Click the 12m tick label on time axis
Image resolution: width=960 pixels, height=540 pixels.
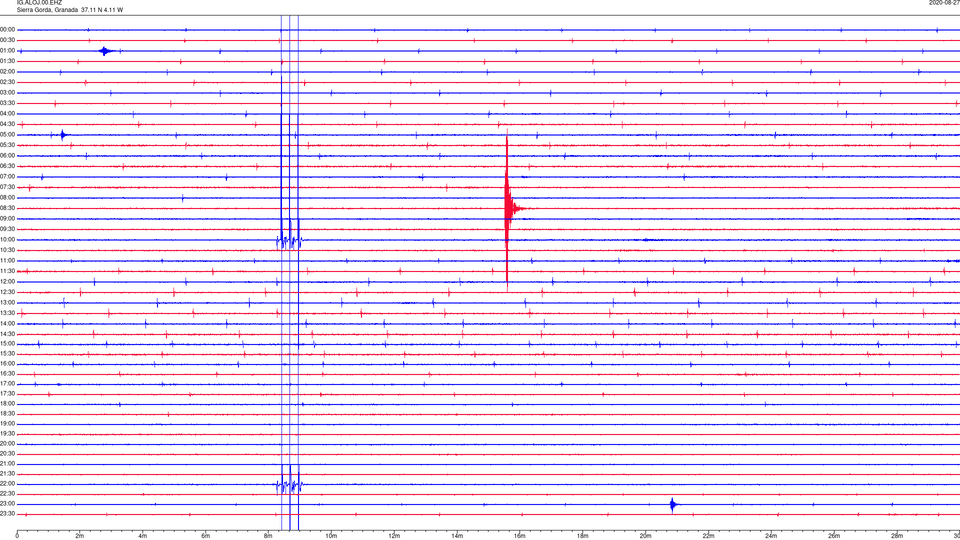pos(394,536)
